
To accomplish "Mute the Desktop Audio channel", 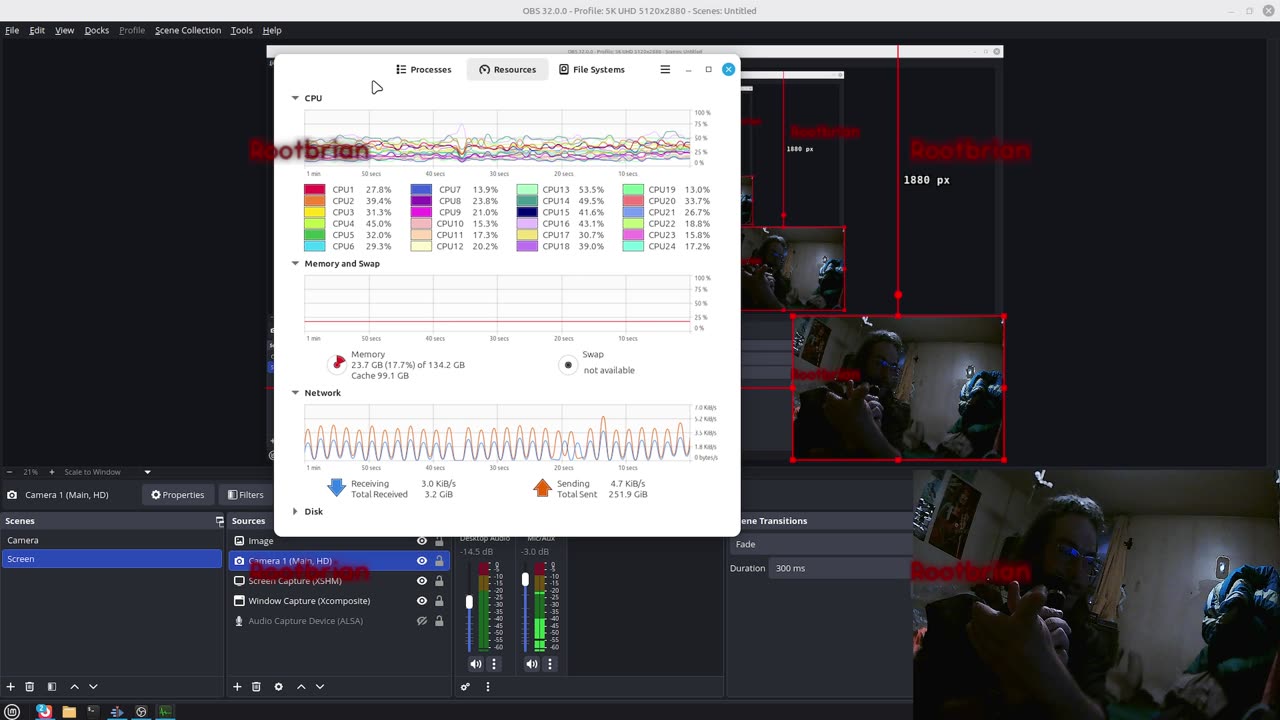I will (476, 664).
